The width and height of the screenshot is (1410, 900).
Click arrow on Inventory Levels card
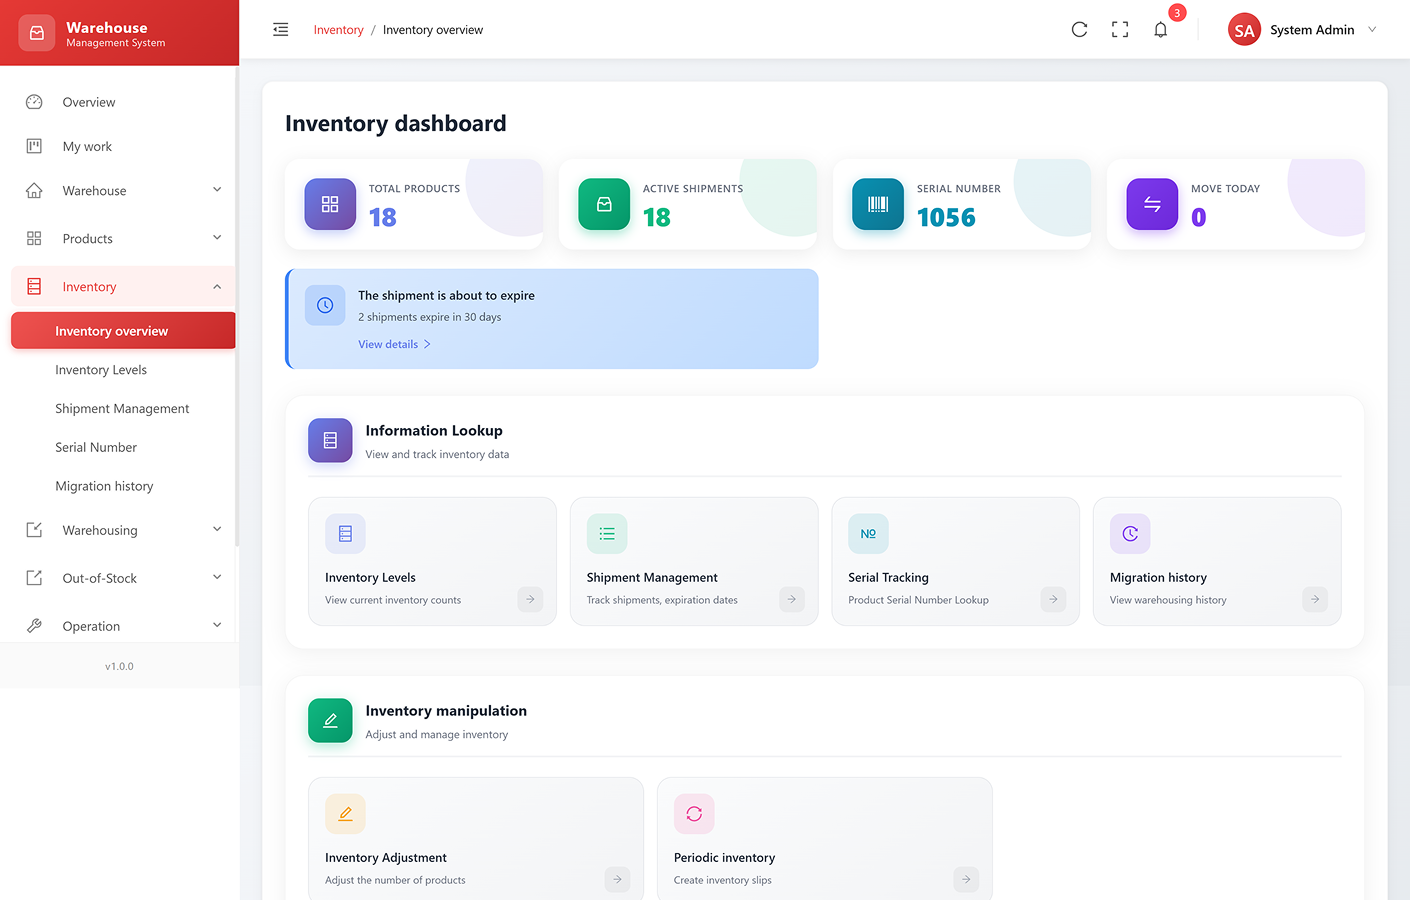[x=530, y=599]
